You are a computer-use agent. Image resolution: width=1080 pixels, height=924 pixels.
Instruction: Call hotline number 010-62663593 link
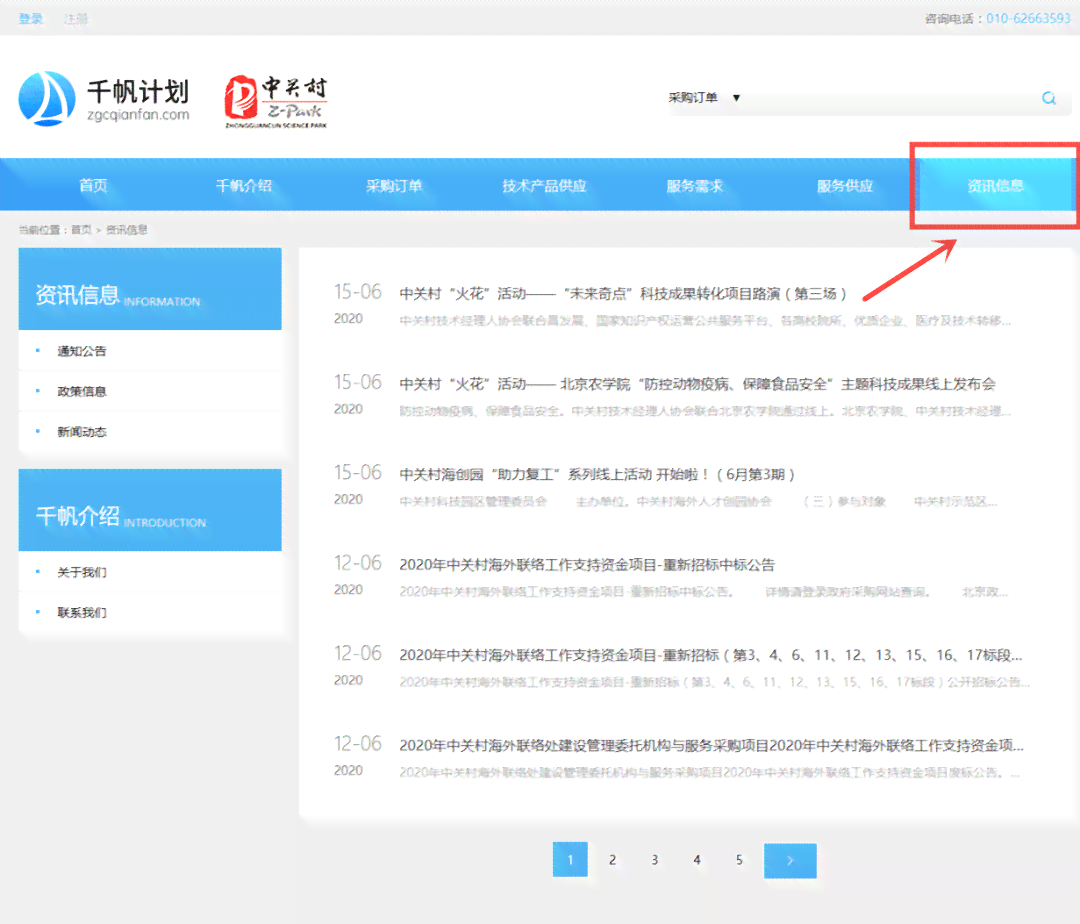[x=1028, y=19]
